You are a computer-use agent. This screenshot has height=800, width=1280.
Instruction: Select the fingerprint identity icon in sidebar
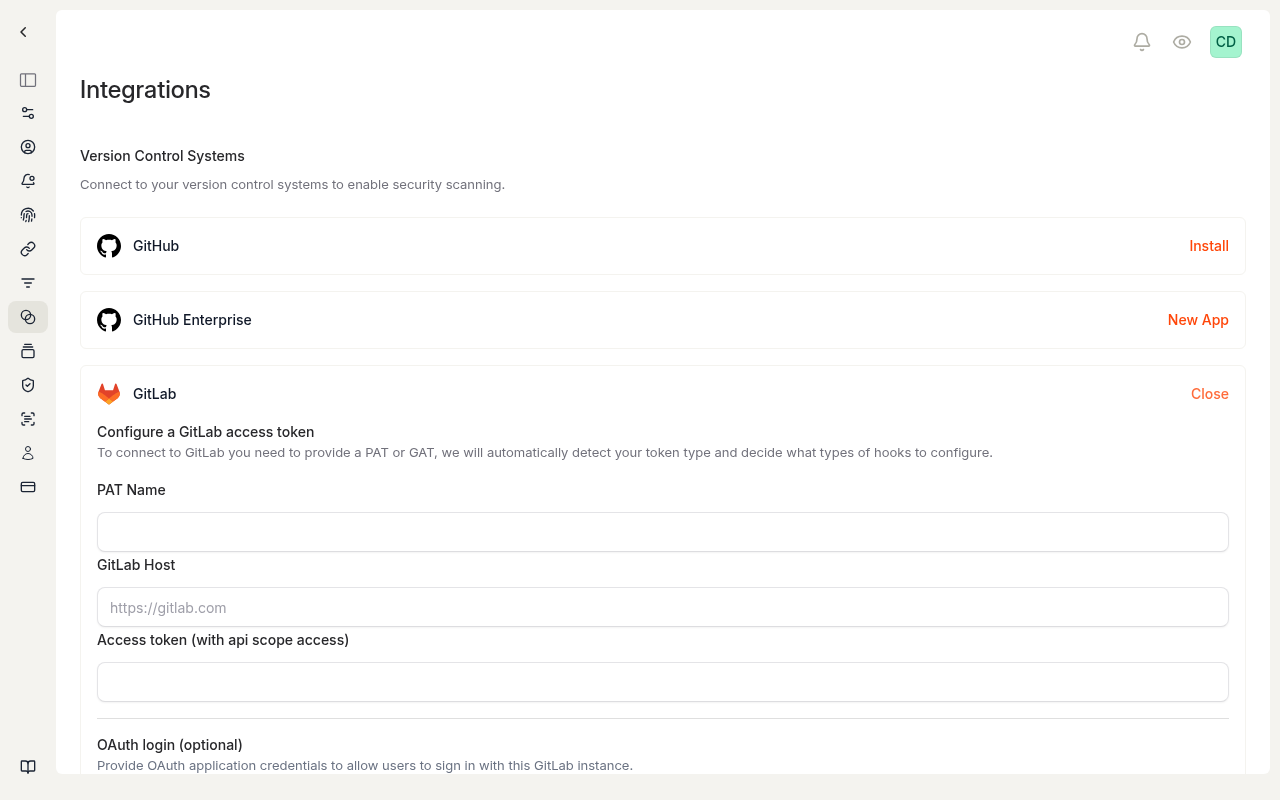point(28,215)
